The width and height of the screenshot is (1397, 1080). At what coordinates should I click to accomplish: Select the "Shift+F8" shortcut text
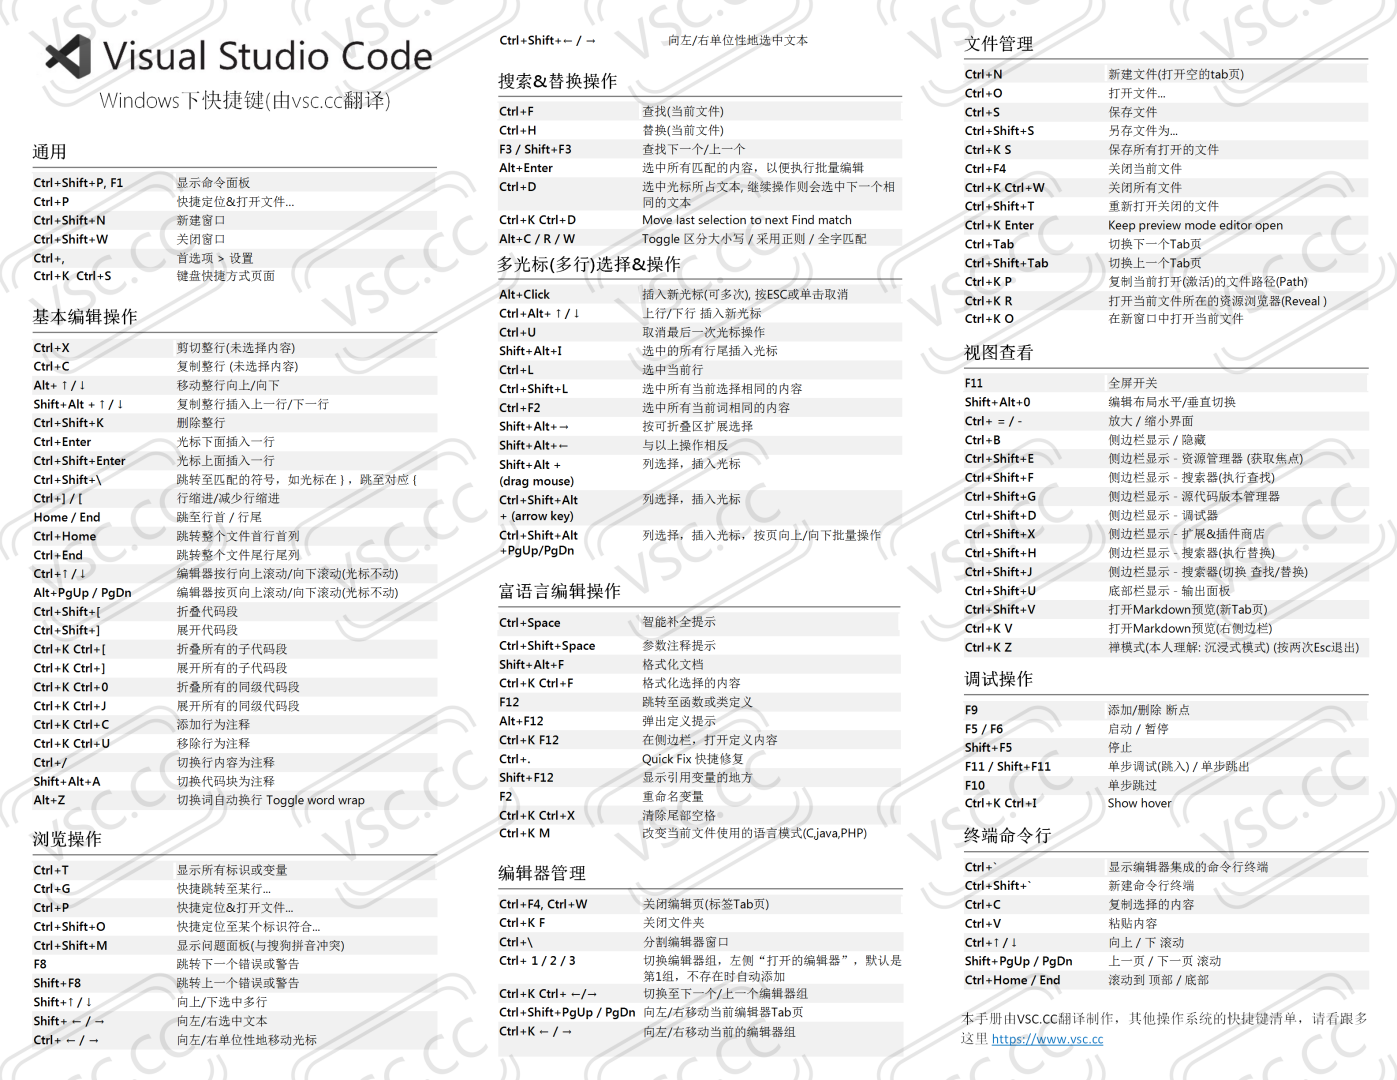tap(57, 983)
